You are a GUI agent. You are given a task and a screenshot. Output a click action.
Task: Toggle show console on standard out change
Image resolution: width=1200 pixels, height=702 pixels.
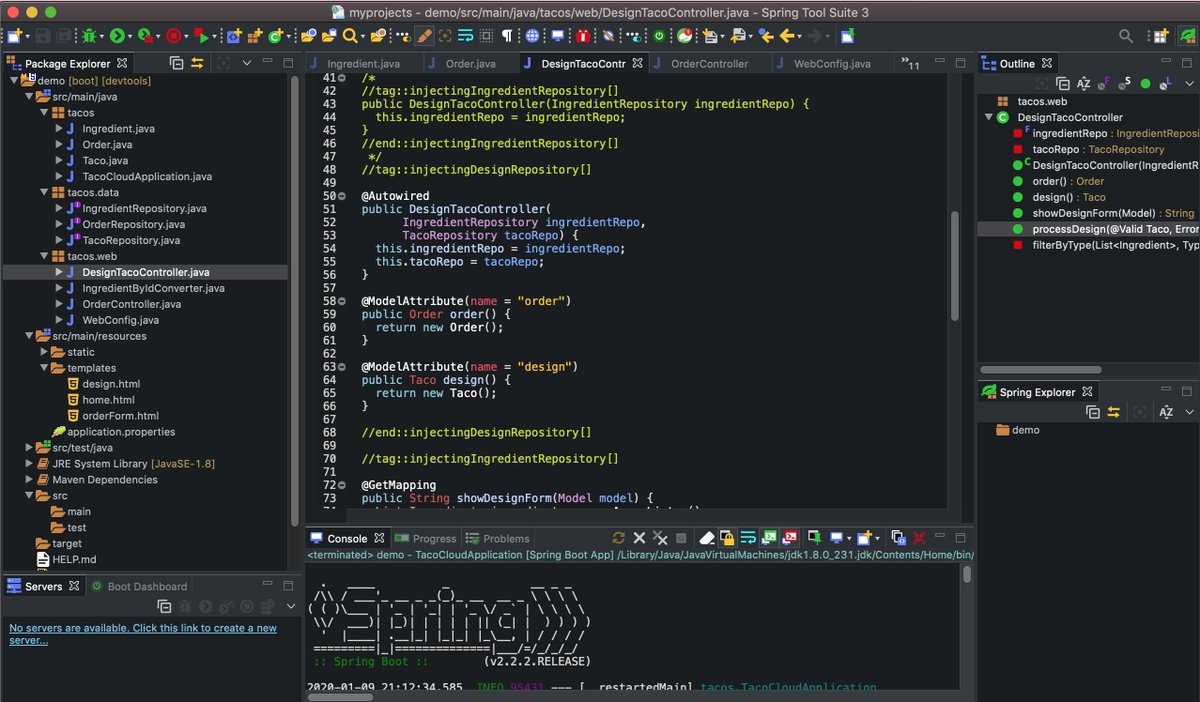[768, 538]
